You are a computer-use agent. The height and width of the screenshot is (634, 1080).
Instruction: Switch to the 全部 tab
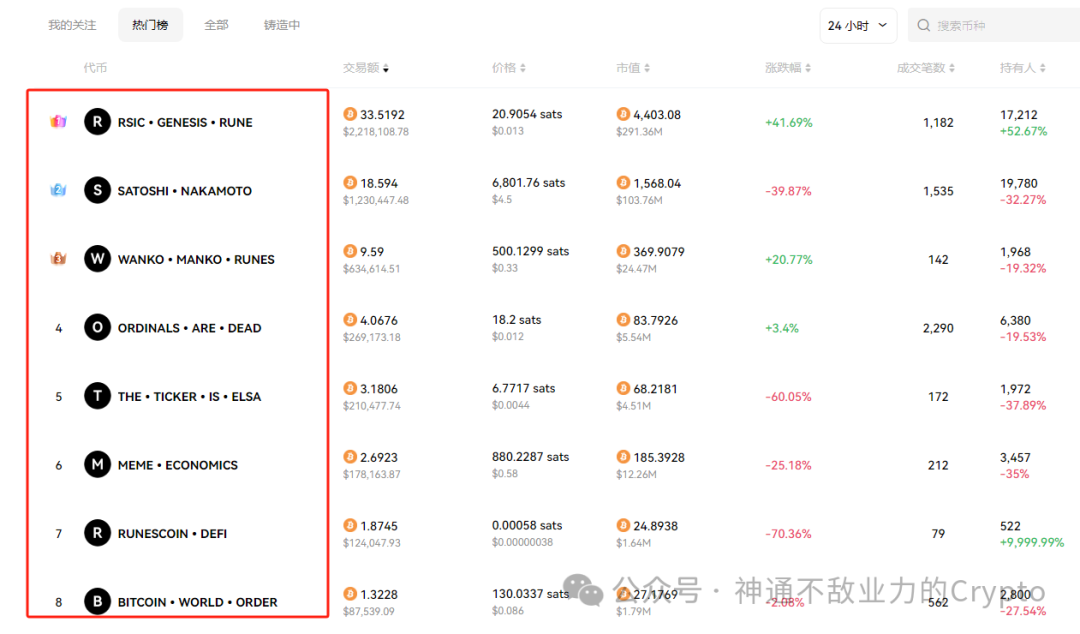click(x=216, y=25)
